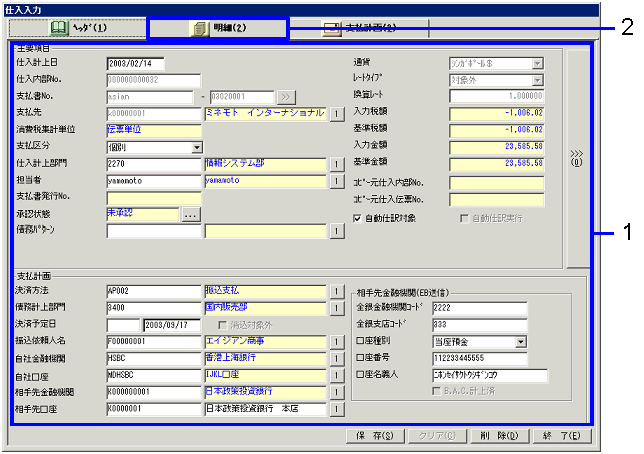Viewport: 644px width, 454px height.
Task: Click the 未承認 approval status text
Action: coord(120,213)
